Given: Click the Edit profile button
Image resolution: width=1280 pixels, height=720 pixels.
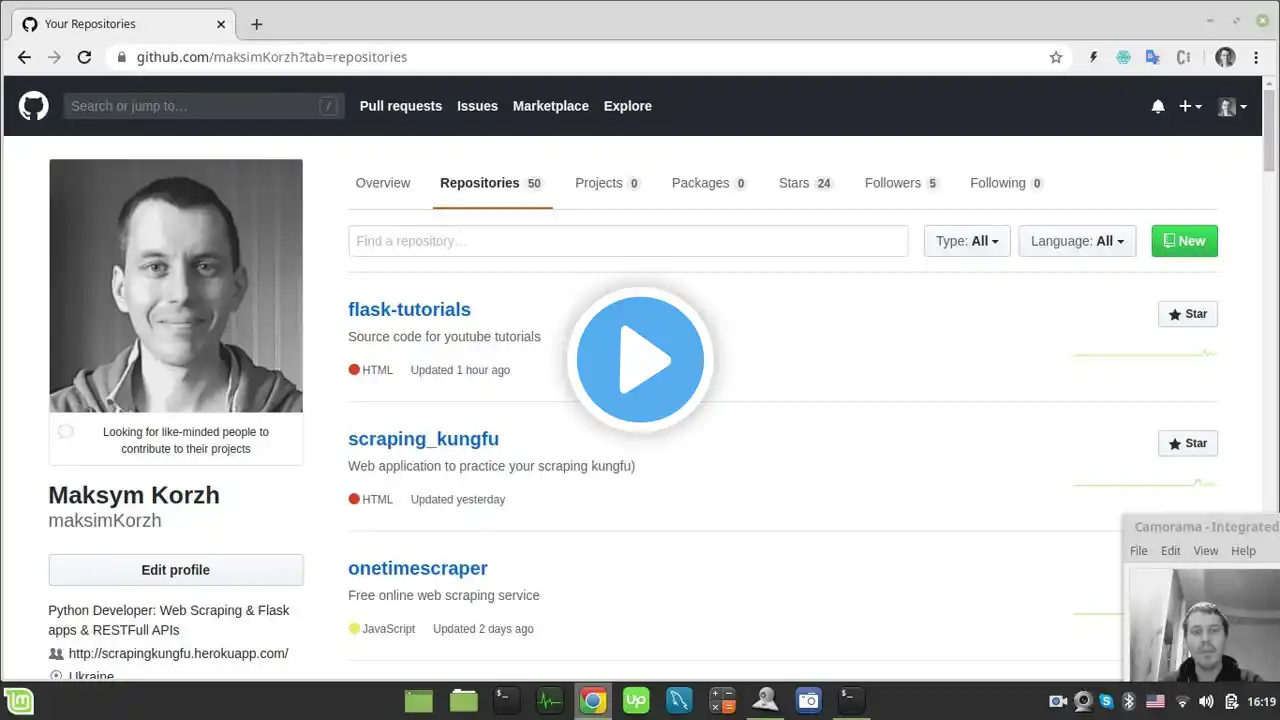Looking at the screenshot, I should pyautogui.click(x=176, y=570).
